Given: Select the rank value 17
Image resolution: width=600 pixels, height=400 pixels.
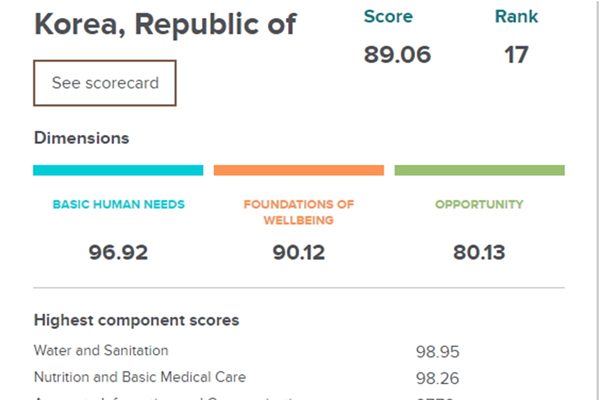Looking at the screenshot, I should [x=516, y=54].
